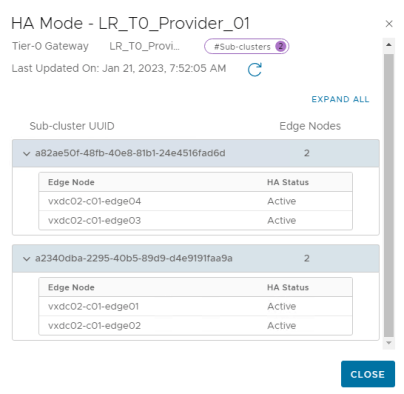Click the Sub-cluster UUID column header
The height and width of the screenshot is (394, 404).
pyautogui.click(x=72, y=126)
